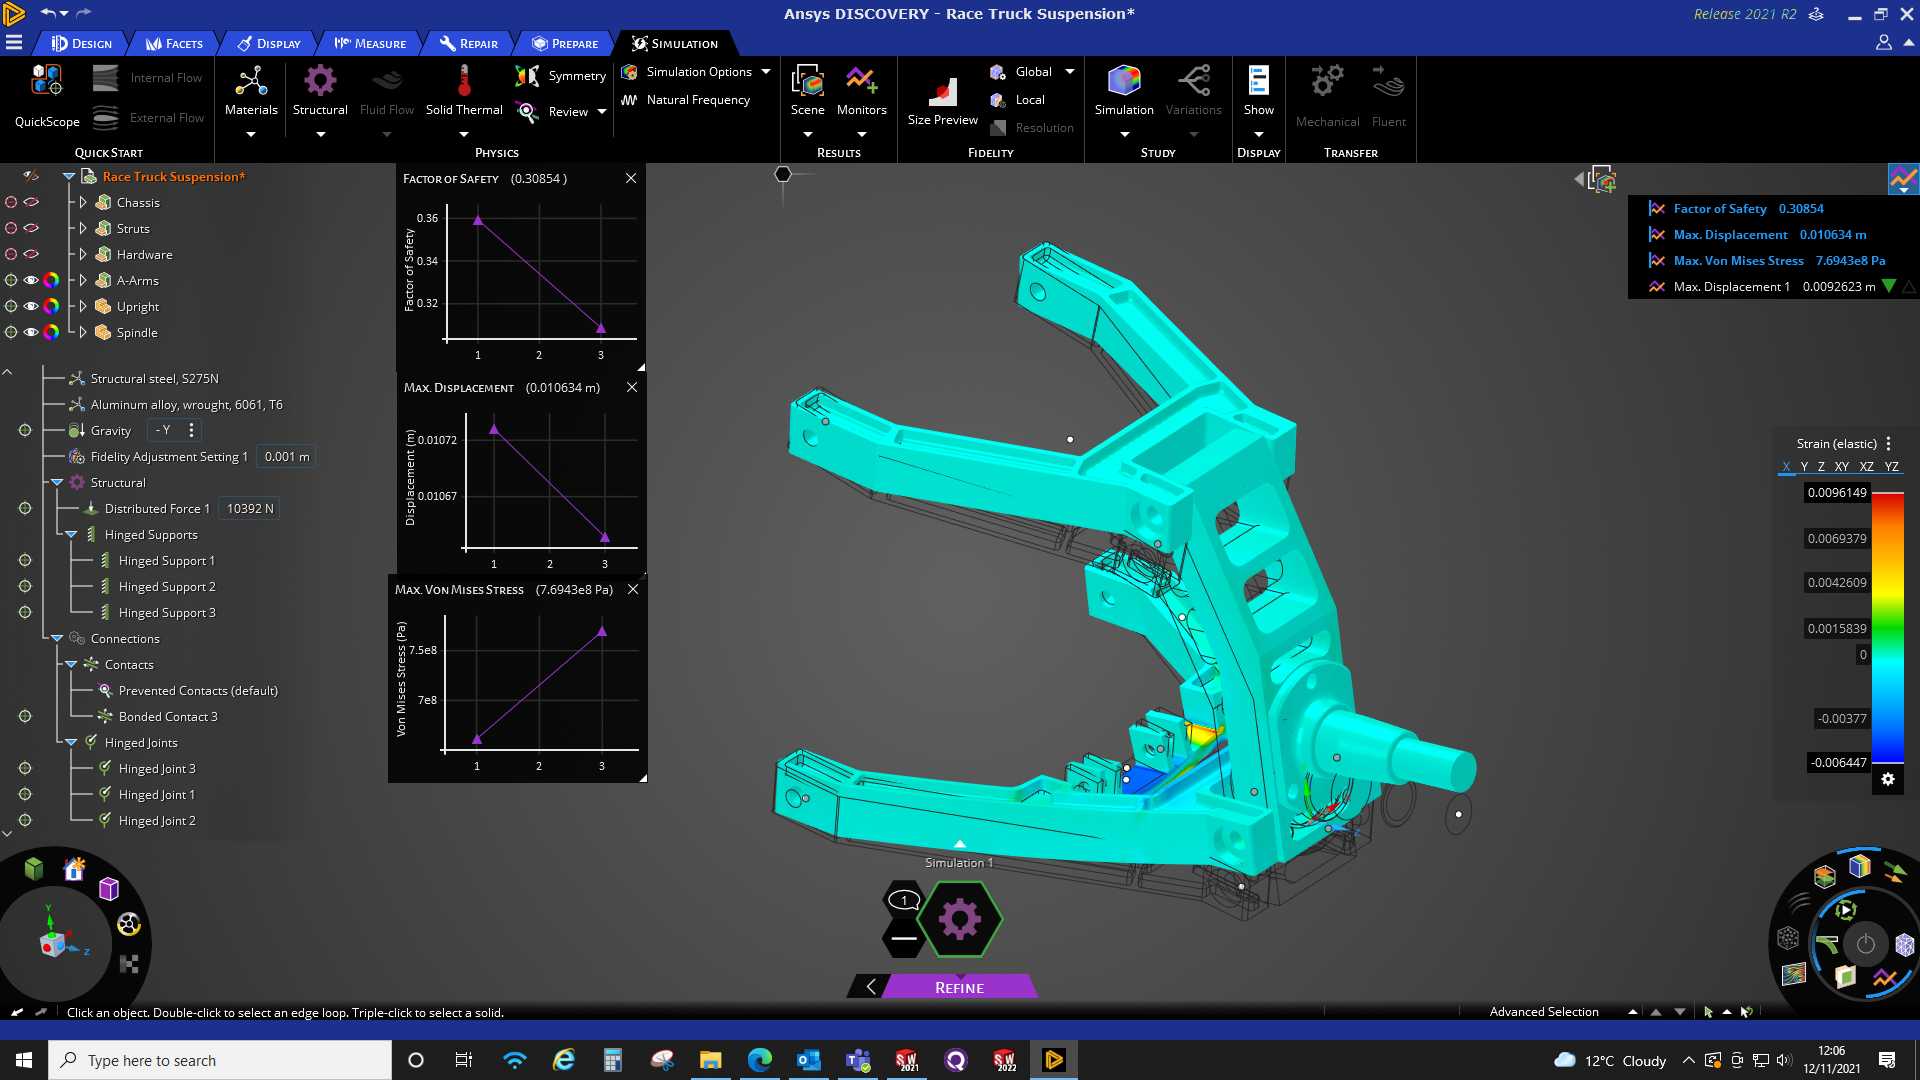Open File Explorer from the taskbar

coord(711,1060)
